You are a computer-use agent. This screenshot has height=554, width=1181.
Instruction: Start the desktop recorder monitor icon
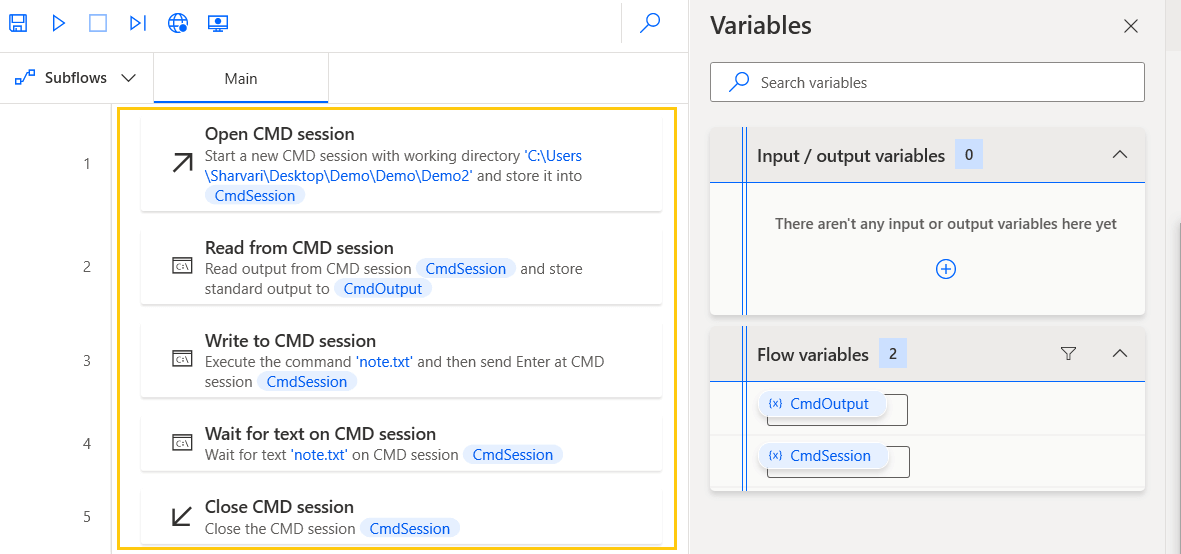218,23
